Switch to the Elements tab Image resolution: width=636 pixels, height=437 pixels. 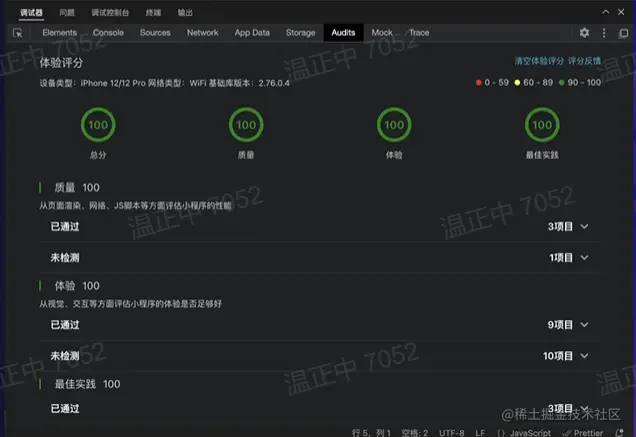pyautogui.click(x=59, y=32)
